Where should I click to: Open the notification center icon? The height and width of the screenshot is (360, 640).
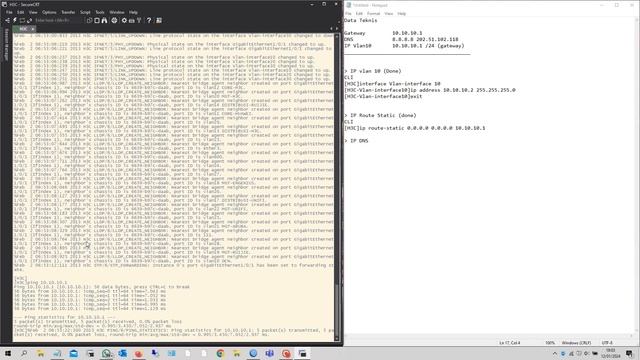[x=629, y=353]
